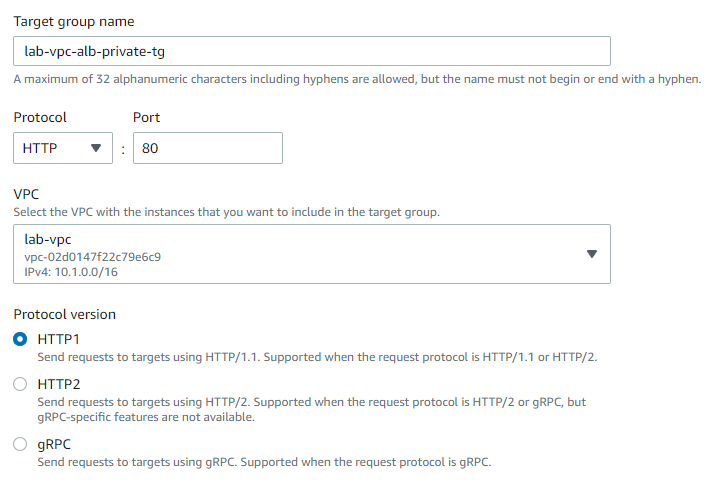Click the VPC ID vpc-02d0147f22c79e6c9 text
711x482 pixels.
point(92,256)
